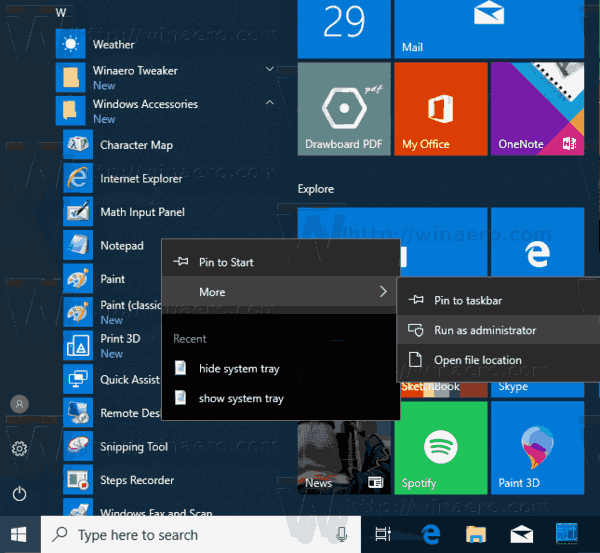Click the Windows Start button
The width and height of the screenshot is (600, 553).
point(19,534)
